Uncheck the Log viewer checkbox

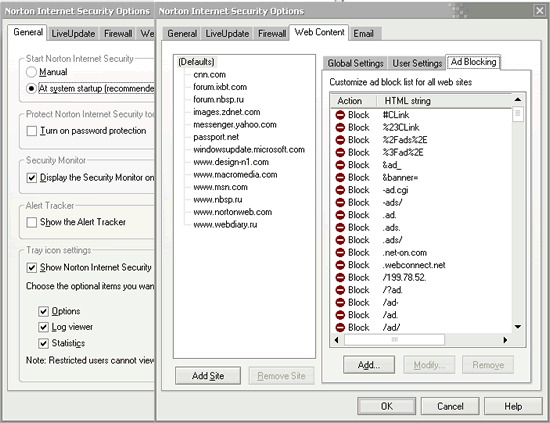pyautogui.click(x=43, y=327)
